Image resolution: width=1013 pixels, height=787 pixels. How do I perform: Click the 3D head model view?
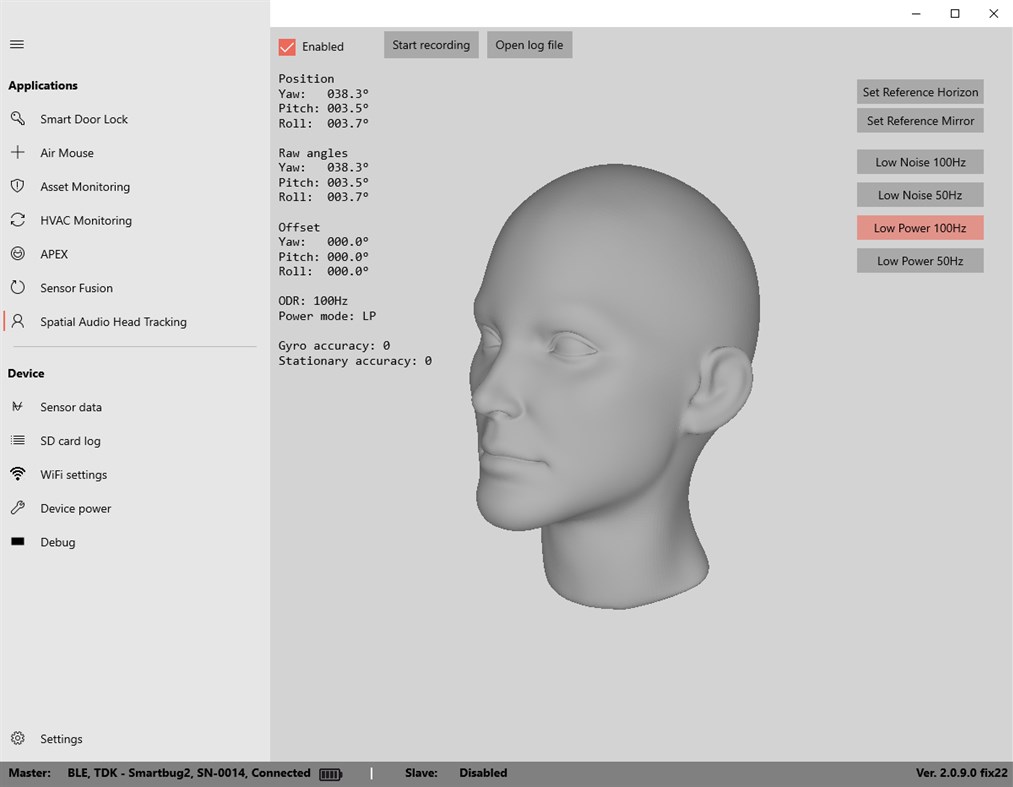pos(610,380)
